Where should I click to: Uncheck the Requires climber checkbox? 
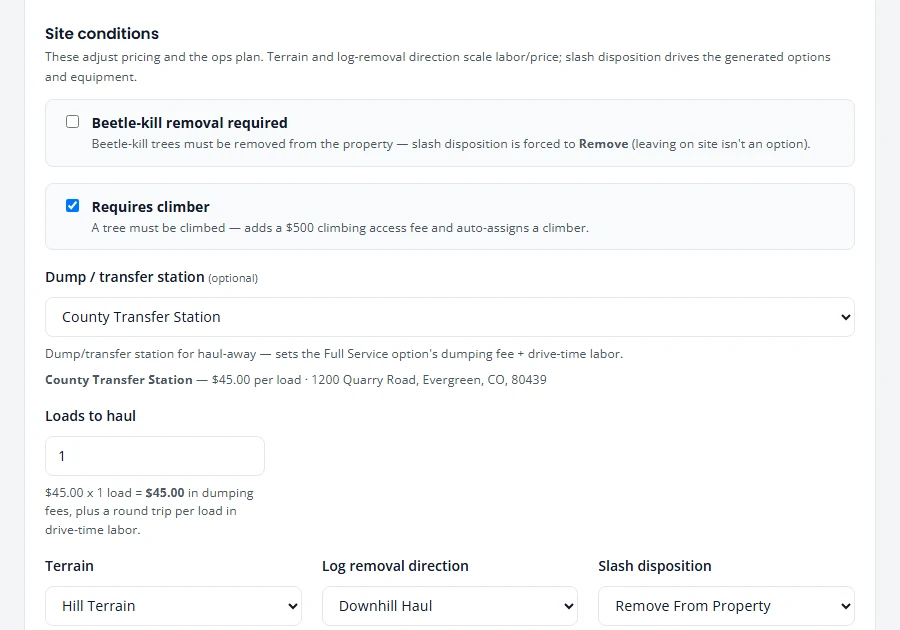[x=72, y=205]
